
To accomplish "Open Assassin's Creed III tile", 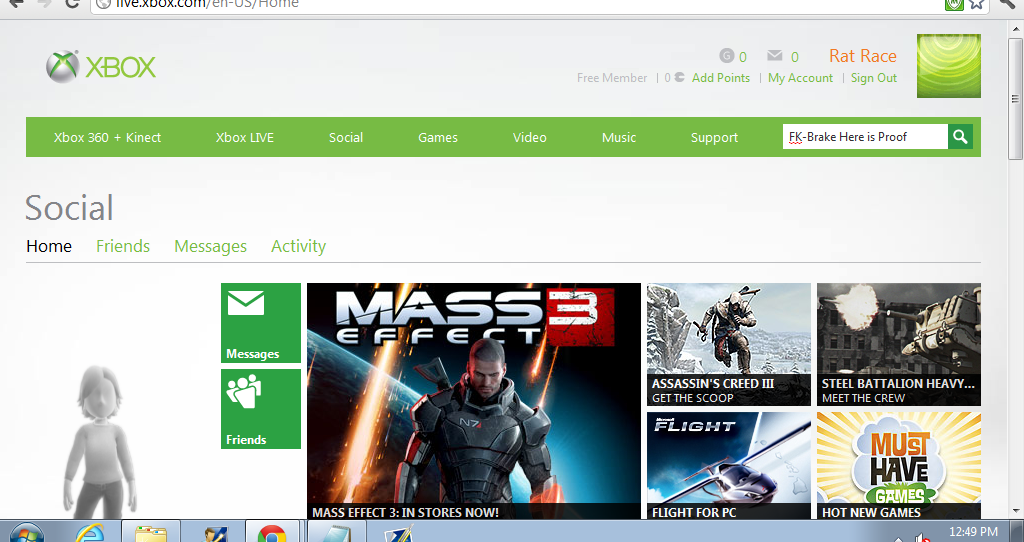I will 729,344.
